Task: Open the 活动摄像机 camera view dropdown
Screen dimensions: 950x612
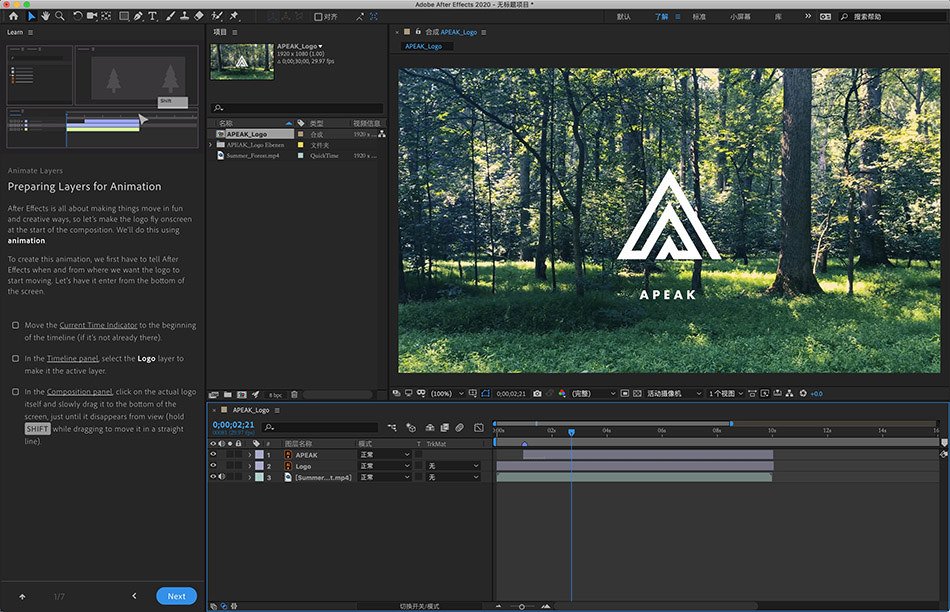Action: coord(673,394)
